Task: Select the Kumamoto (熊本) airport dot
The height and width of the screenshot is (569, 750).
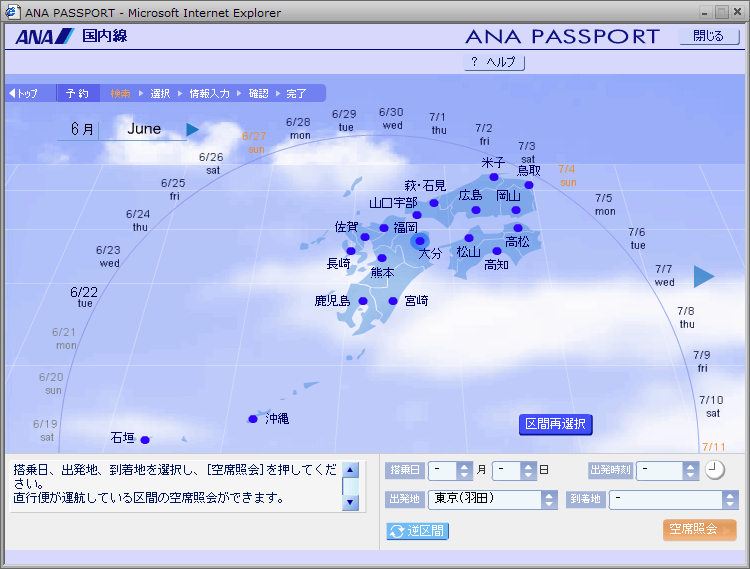Action: pyautogui.click(x=382, y=258)
